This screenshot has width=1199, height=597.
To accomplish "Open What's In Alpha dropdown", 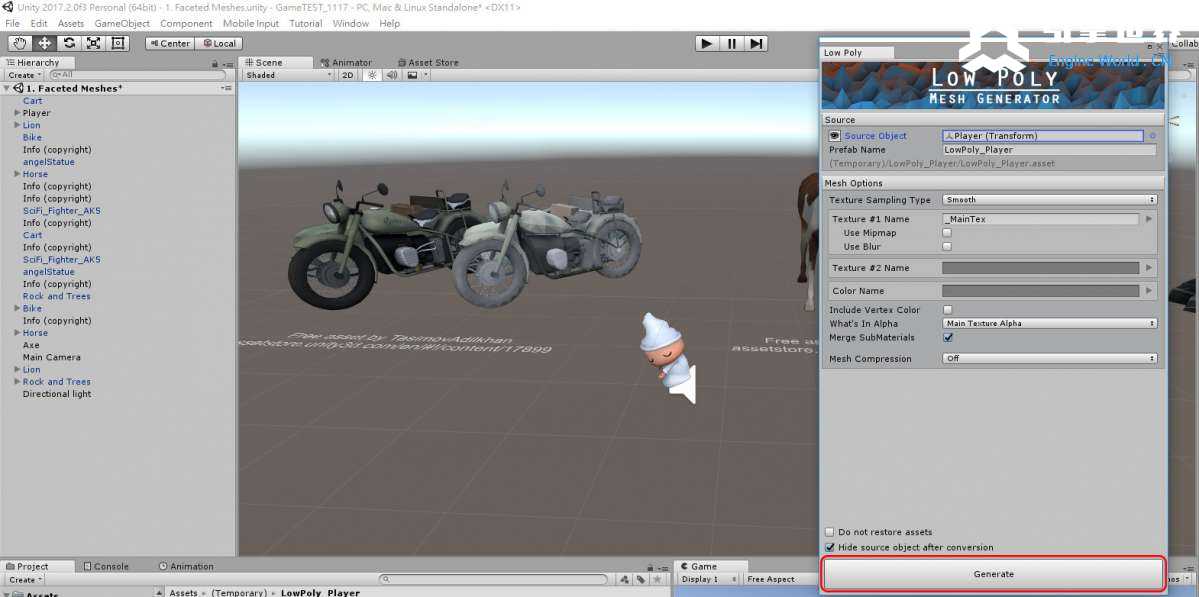I will pyautogui.click(x=1050, y=324).
